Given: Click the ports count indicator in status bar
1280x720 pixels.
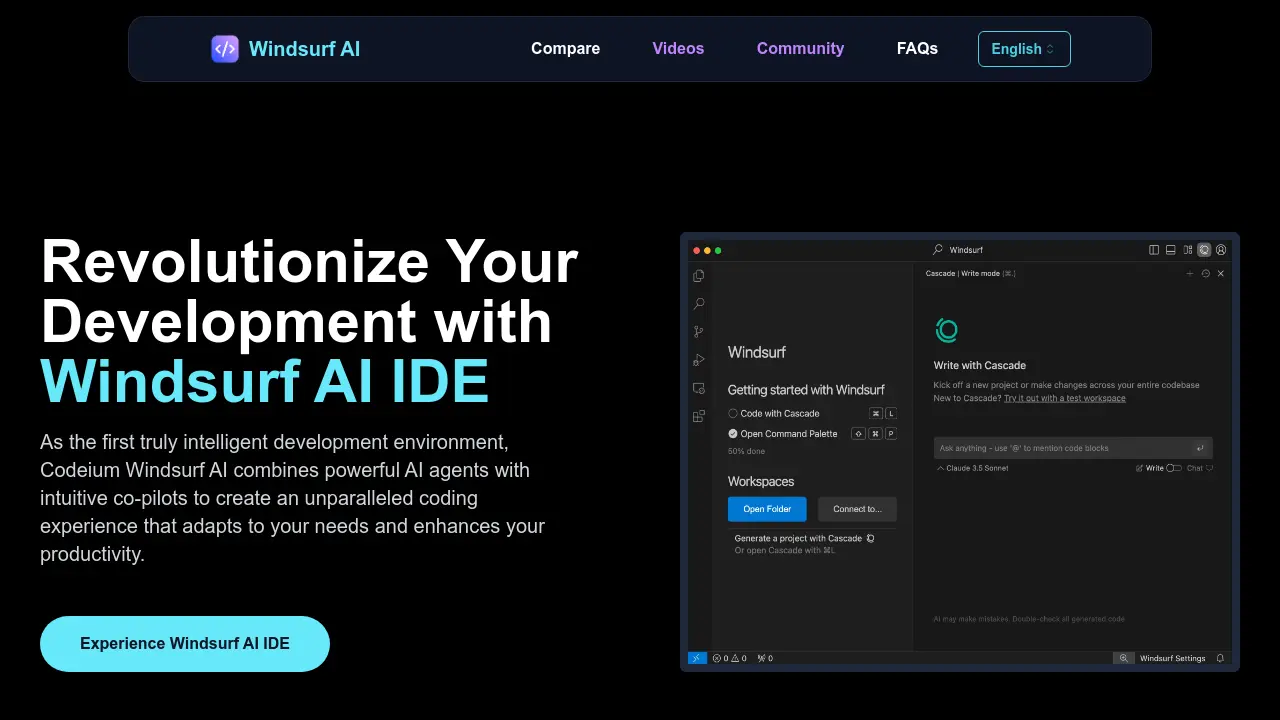Looking at the screenshot, I should 765,658.
